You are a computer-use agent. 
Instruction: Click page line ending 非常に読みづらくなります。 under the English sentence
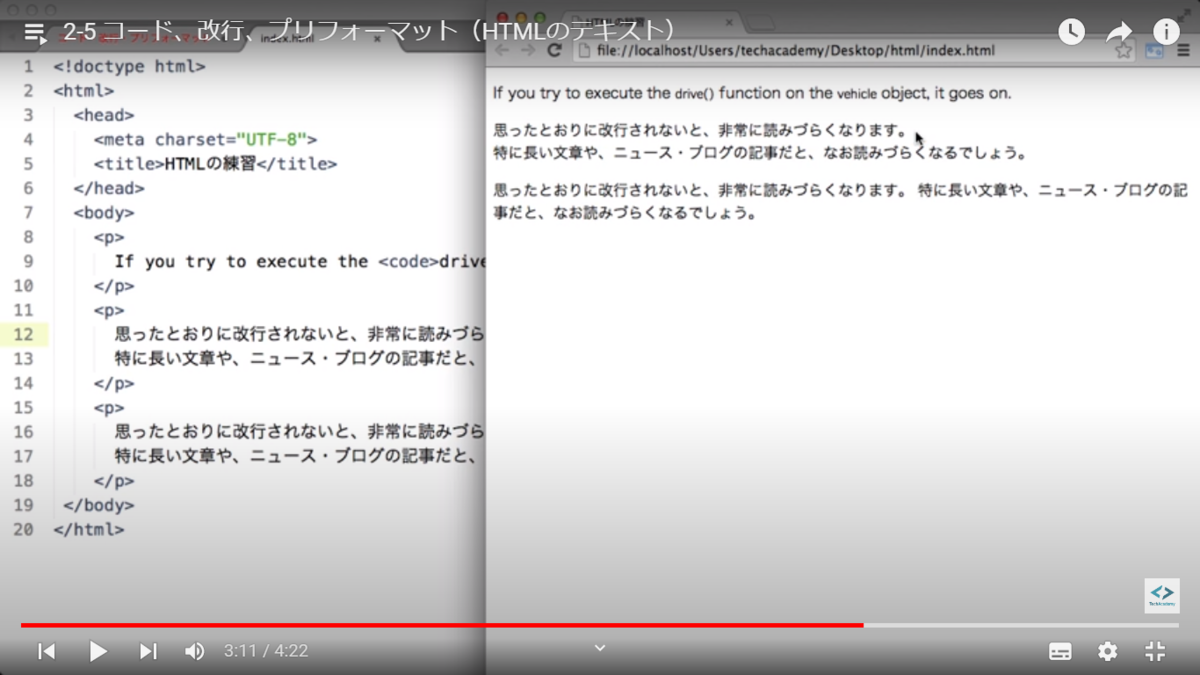click(x=701, y=132)
